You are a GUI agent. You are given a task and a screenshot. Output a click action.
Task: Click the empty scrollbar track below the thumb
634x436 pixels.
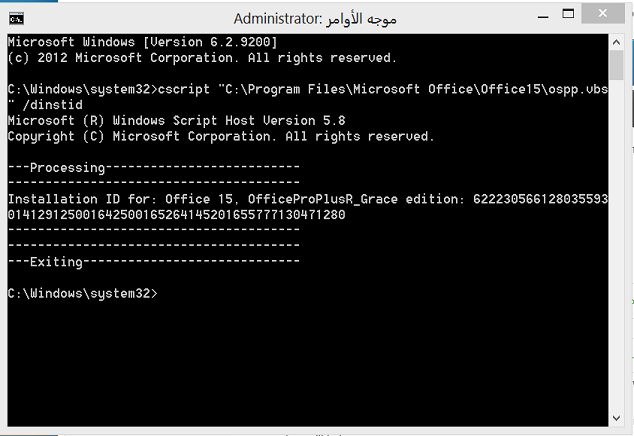tap(616, 245)
